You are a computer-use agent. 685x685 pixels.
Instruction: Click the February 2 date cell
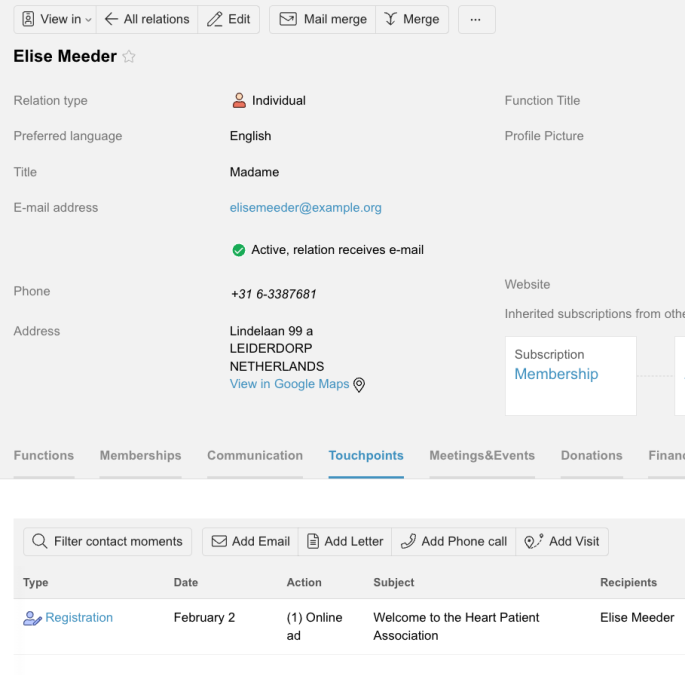tap(204, 617)
